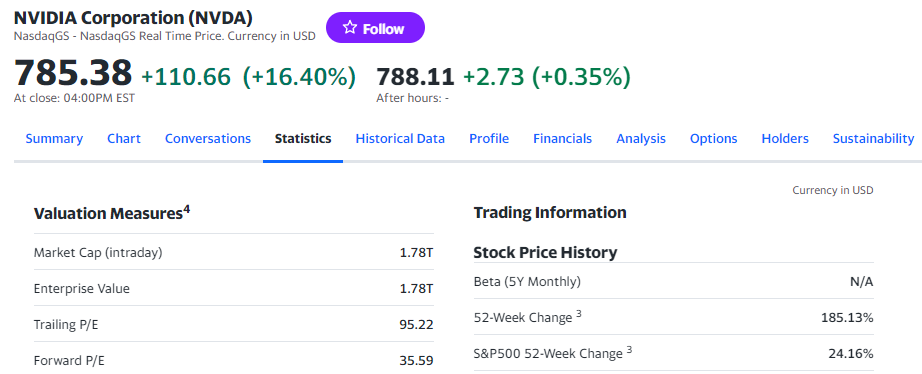Select the Statistics tab
The image size is (922, 374).
click(x=303, y=139)
